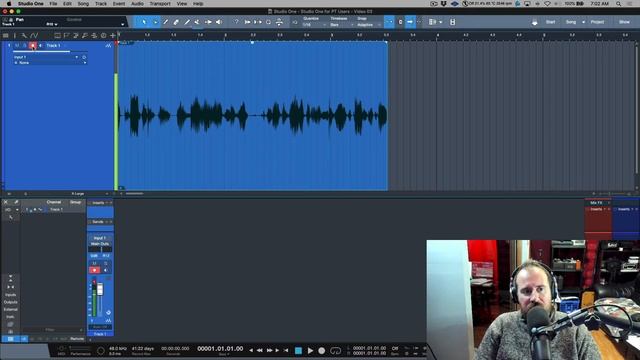Click Return to Zero transport button

click(x=286, y=351)
